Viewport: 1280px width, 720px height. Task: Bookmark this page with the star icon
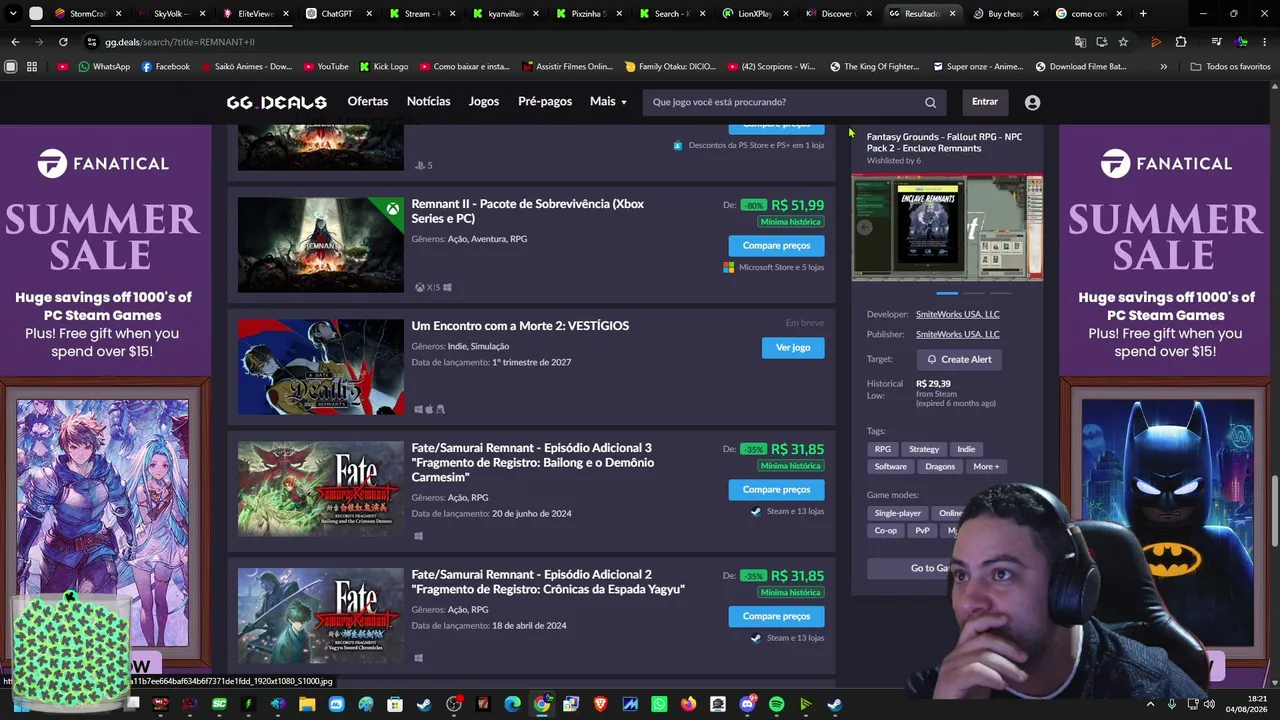(x=1123, y=42)
